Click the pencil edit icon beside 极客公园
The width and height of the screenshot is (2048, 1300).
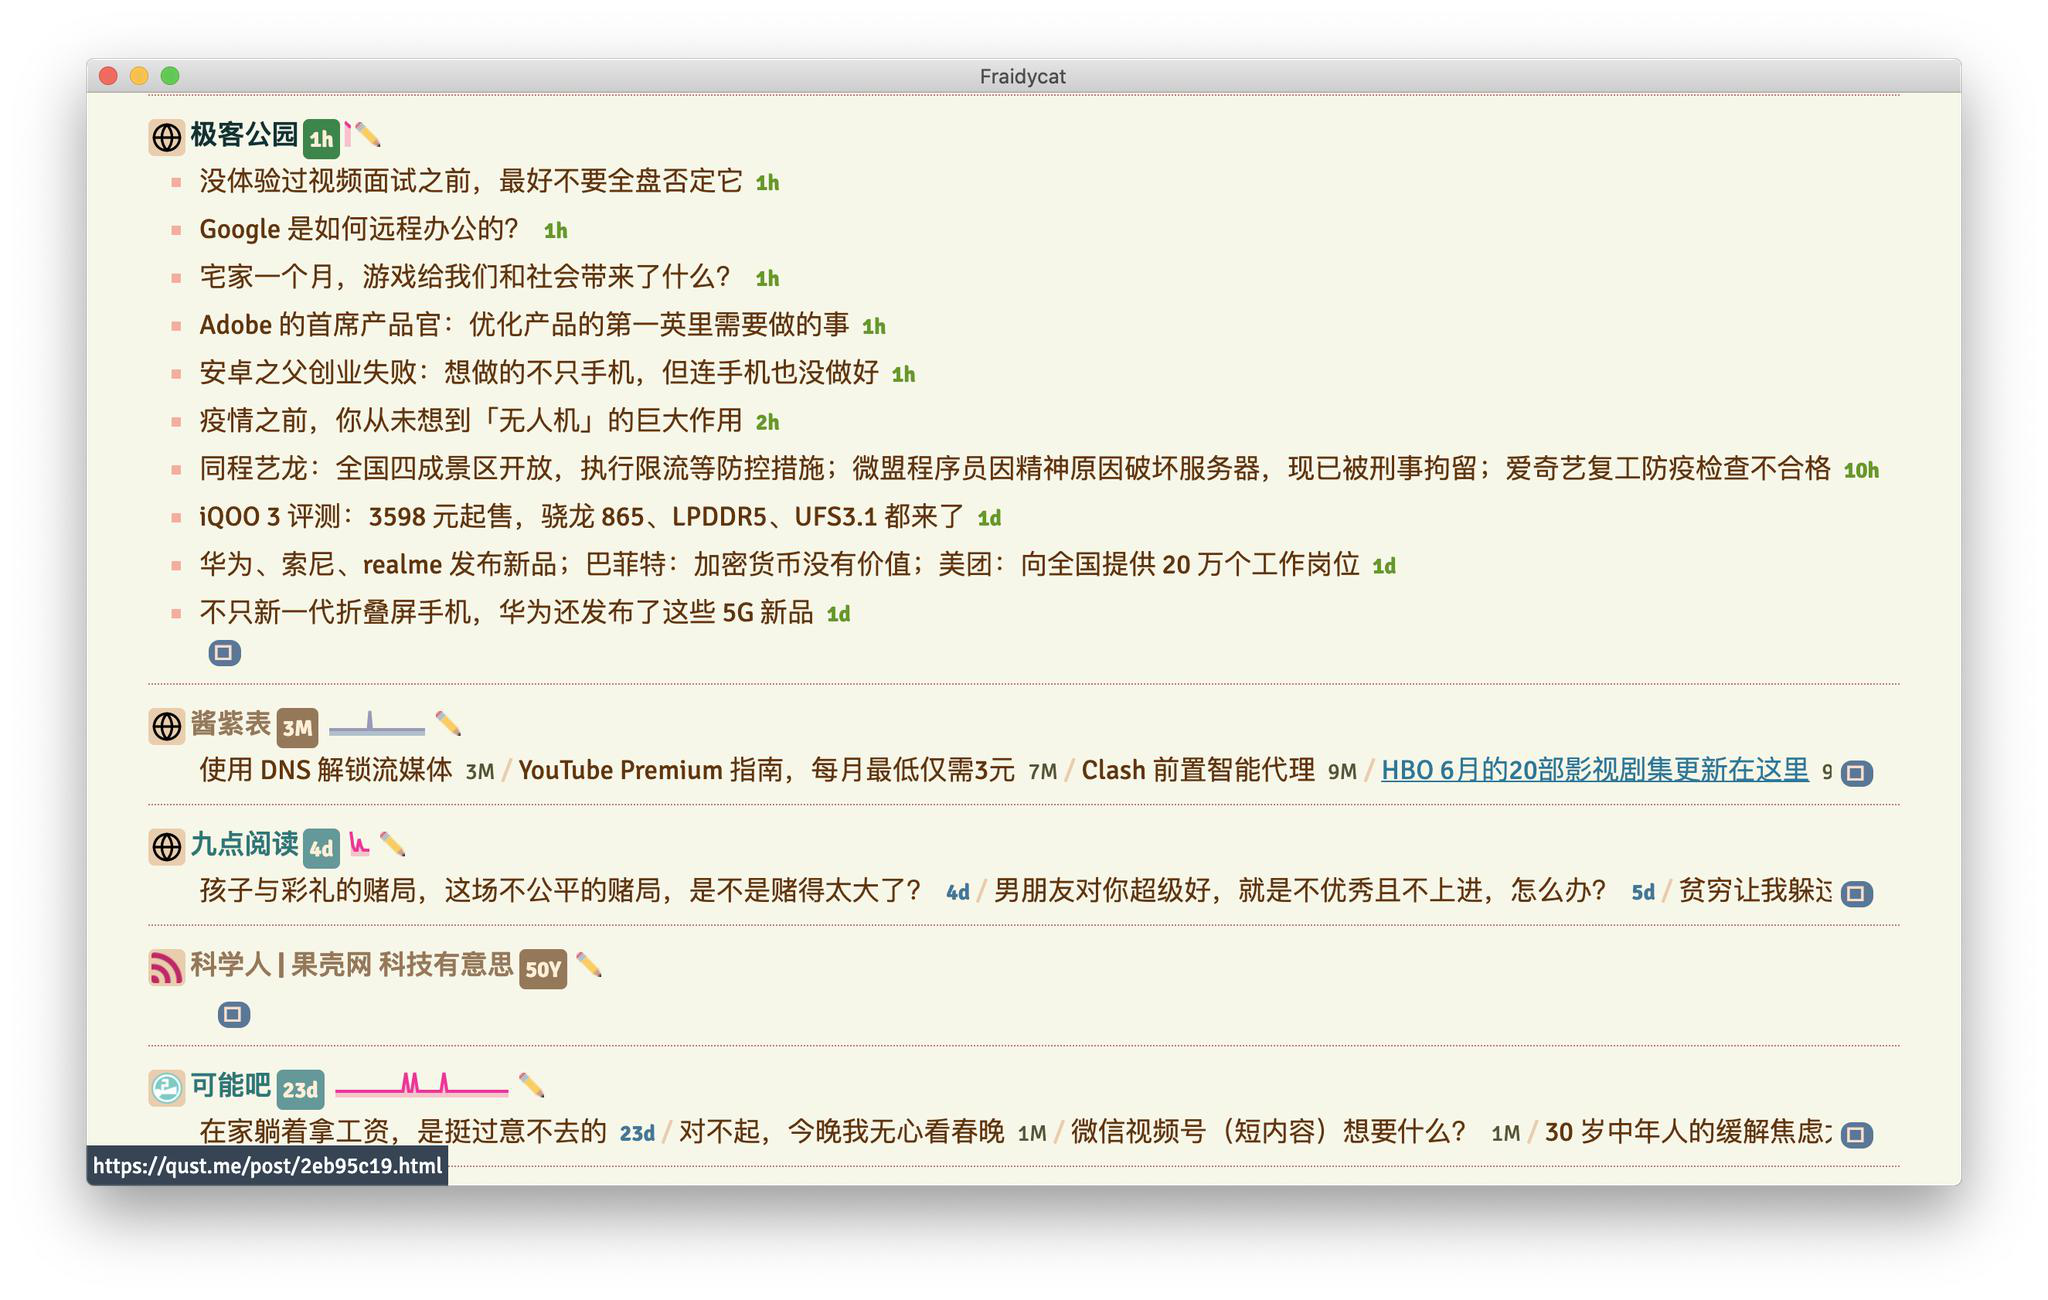(368, 134)
